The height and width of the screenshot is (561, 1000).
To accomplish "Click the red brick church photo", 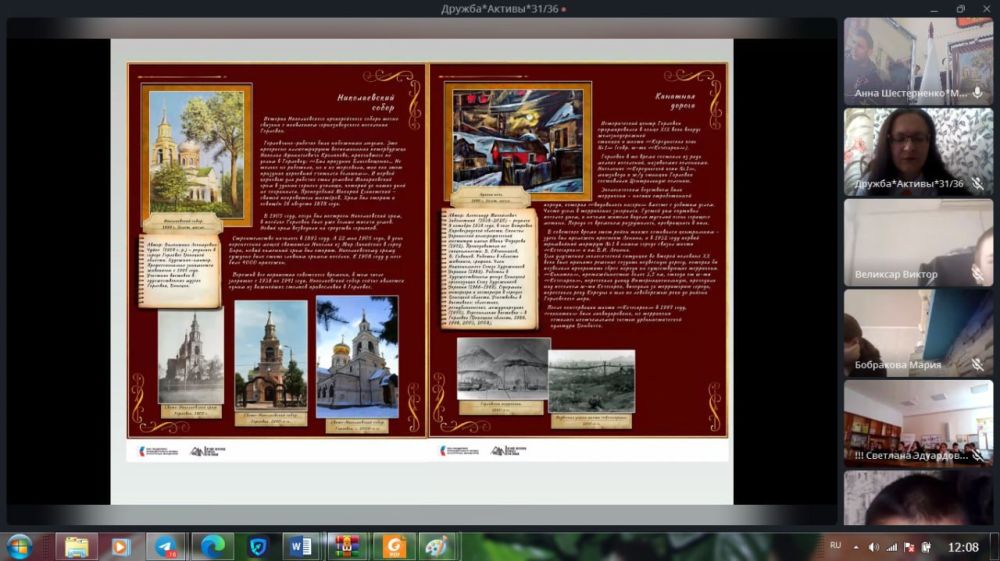I will [x=270, y=354].
